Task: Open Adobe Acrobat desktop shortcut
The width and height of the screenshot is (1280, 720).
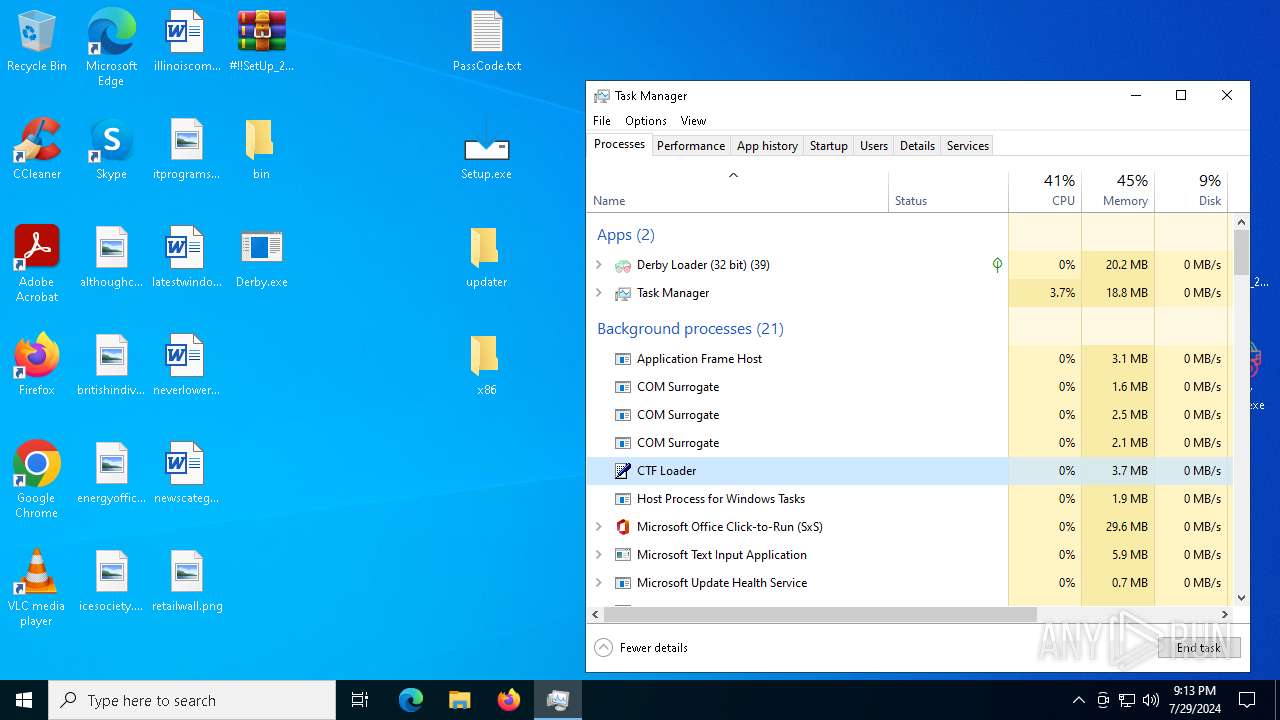Action: [37, 264]
